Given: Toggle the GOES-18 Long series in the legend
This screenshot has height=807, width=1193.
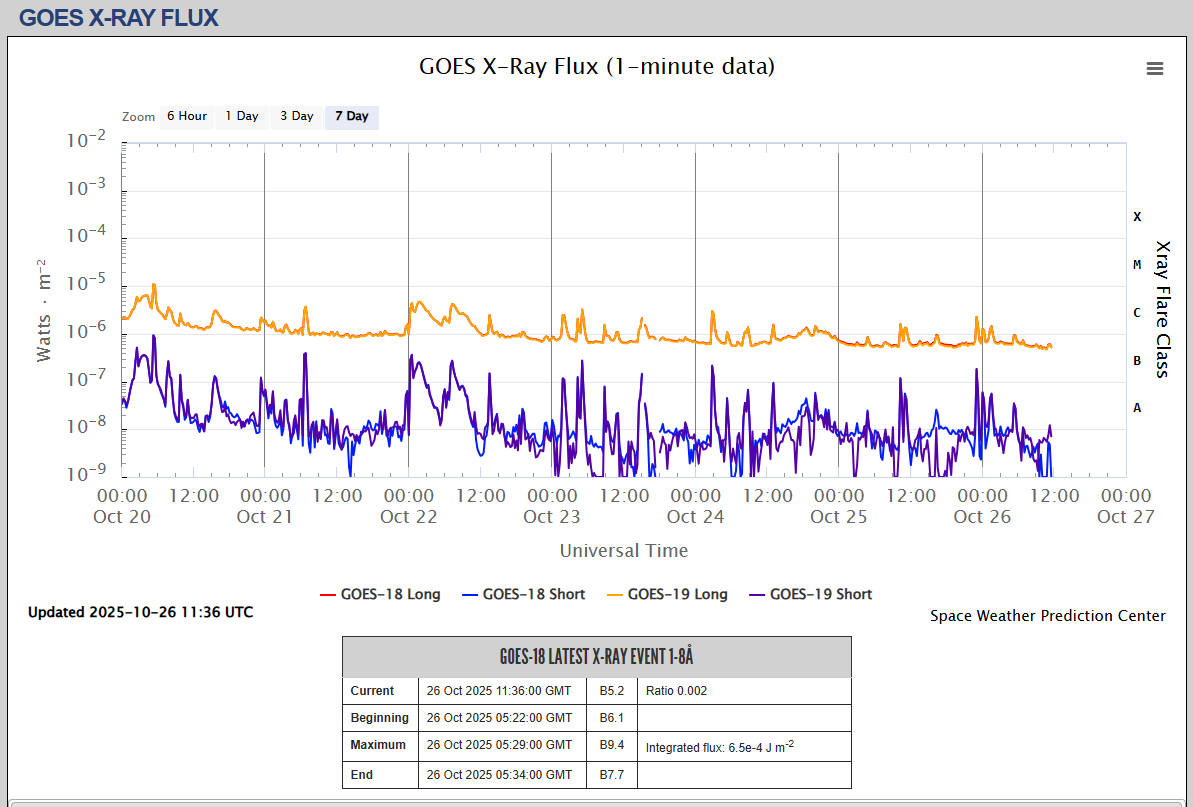Looking at the screenshot, I should point(390,594).
